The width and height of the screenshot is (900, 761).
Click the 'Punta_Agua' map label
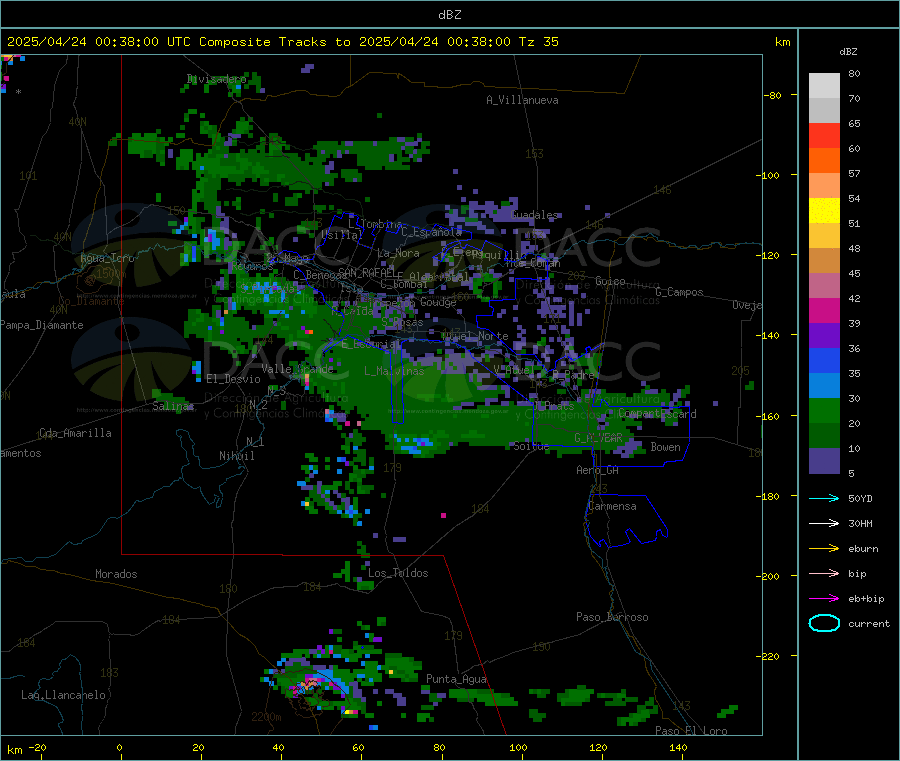click(456, 679)
